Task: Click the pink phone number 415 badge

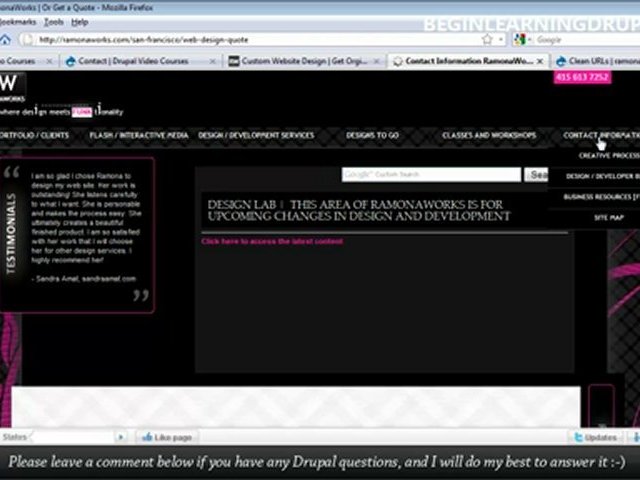Action: 582,77
